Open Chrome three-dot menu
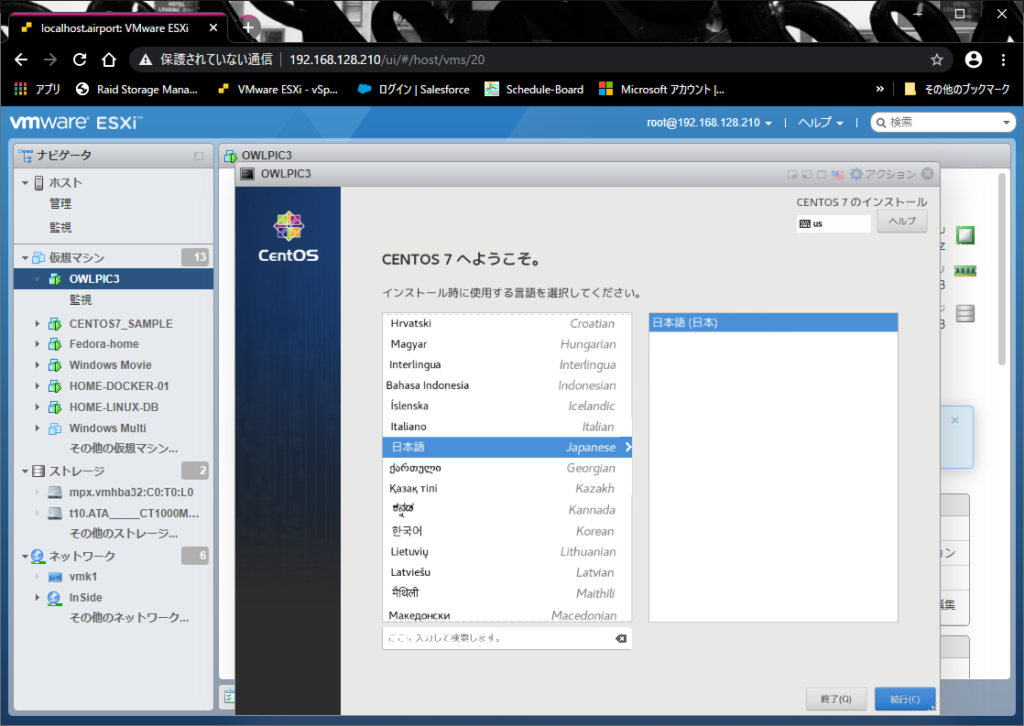This screenshot has height=726, width=1024. tap(1003, 60)
